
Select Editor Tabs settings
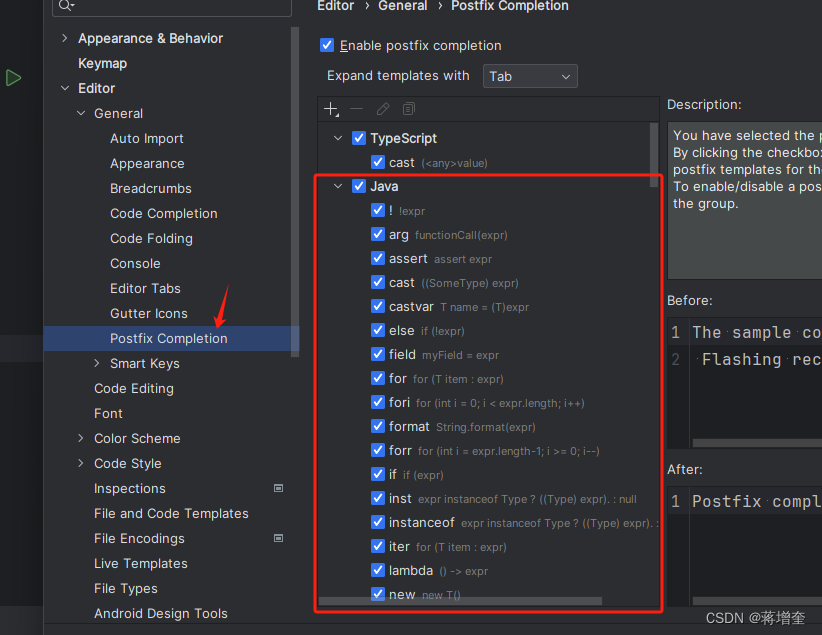pyautogui.click(x=145, y=288)
